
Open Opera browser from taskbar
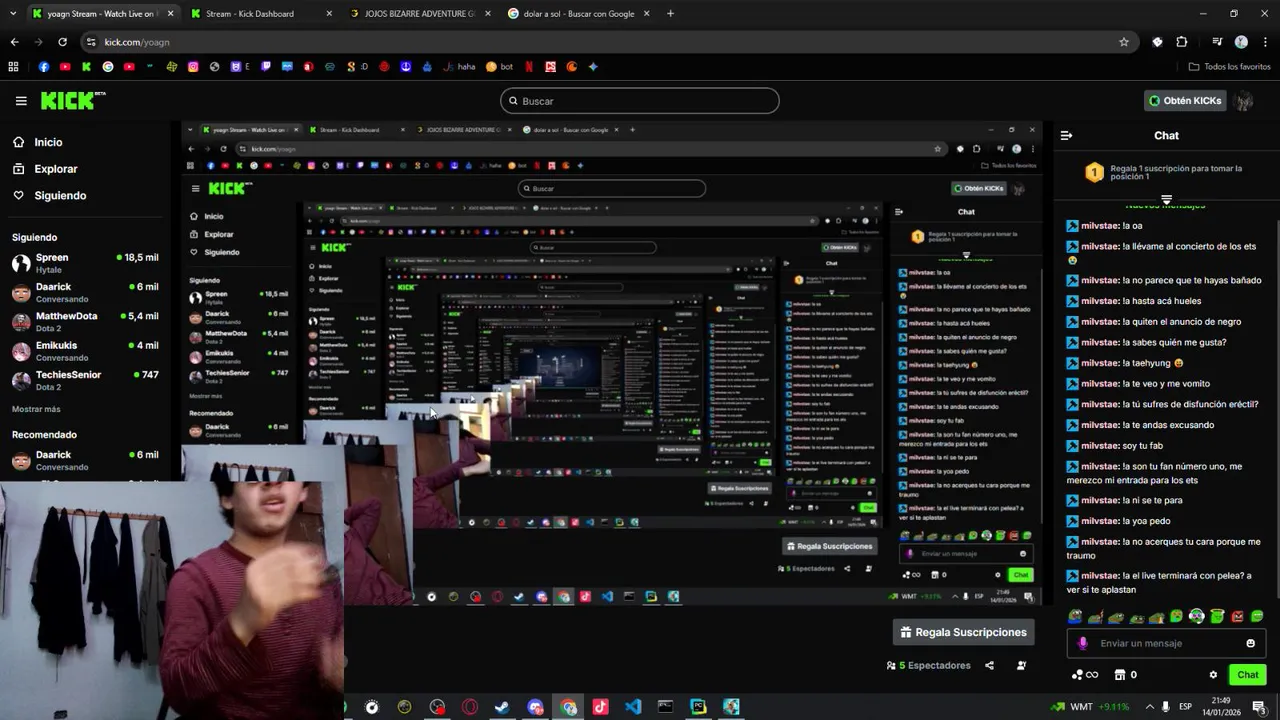(x=470, y=707)
